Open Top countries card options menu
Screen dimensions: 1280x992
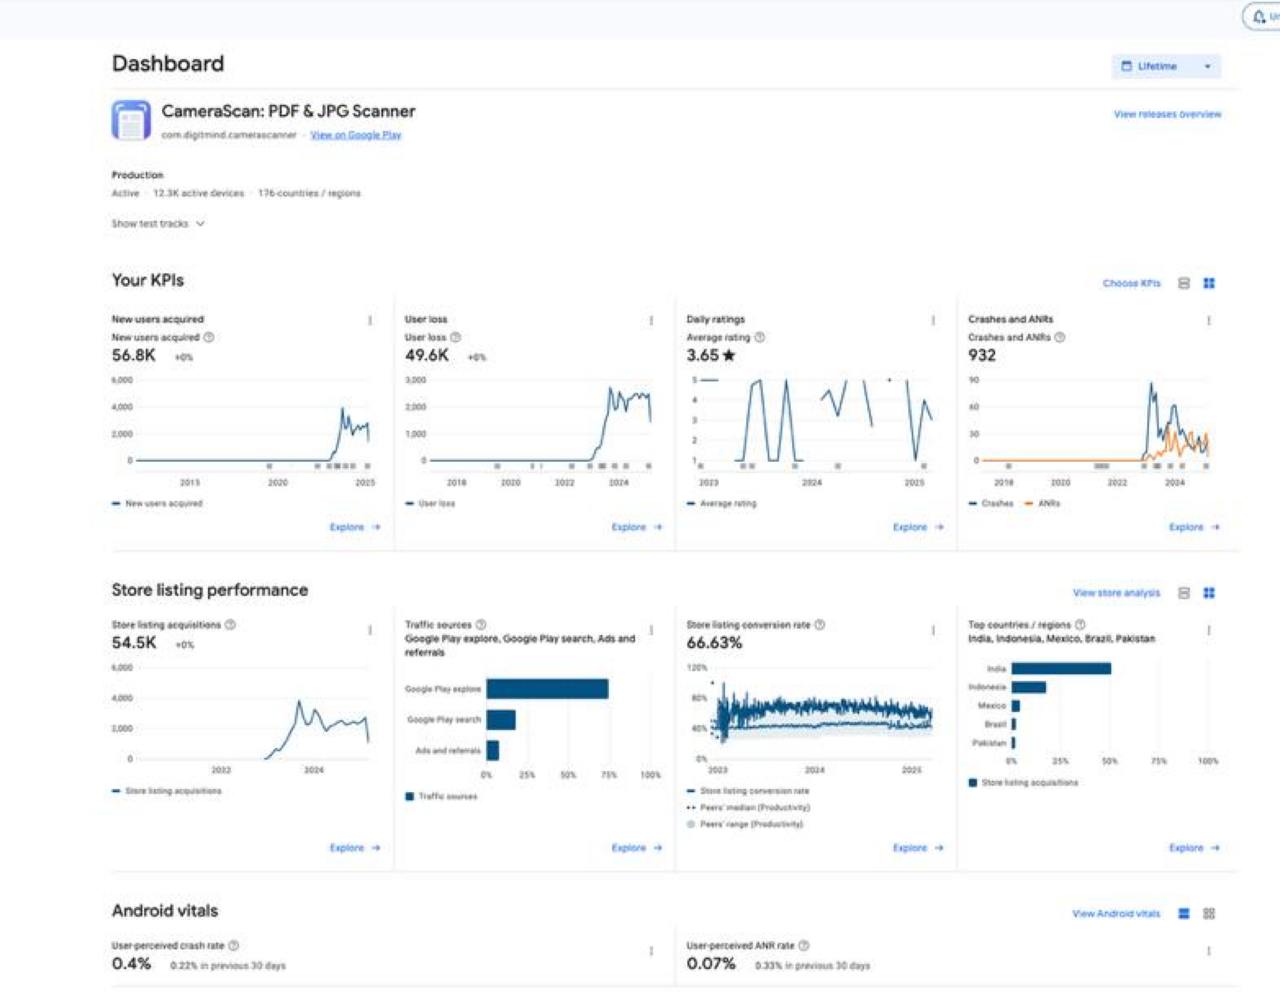click(1209, 631)
